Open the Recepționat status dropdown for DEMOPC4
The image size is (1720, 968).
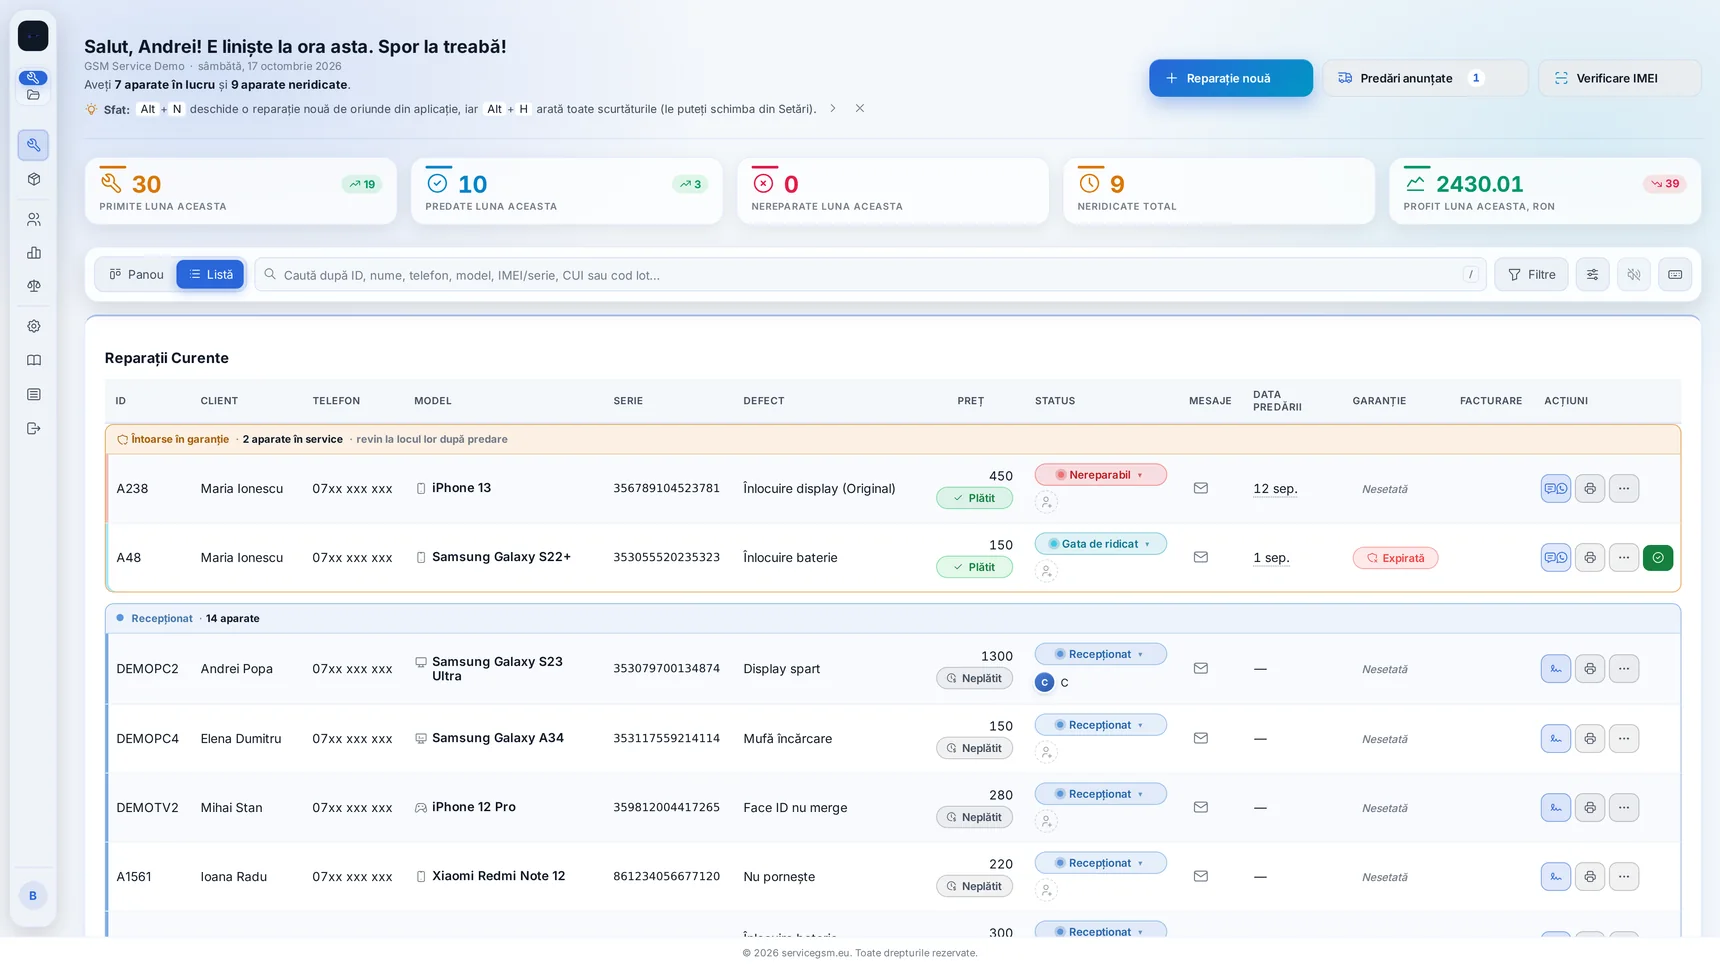1100,725
